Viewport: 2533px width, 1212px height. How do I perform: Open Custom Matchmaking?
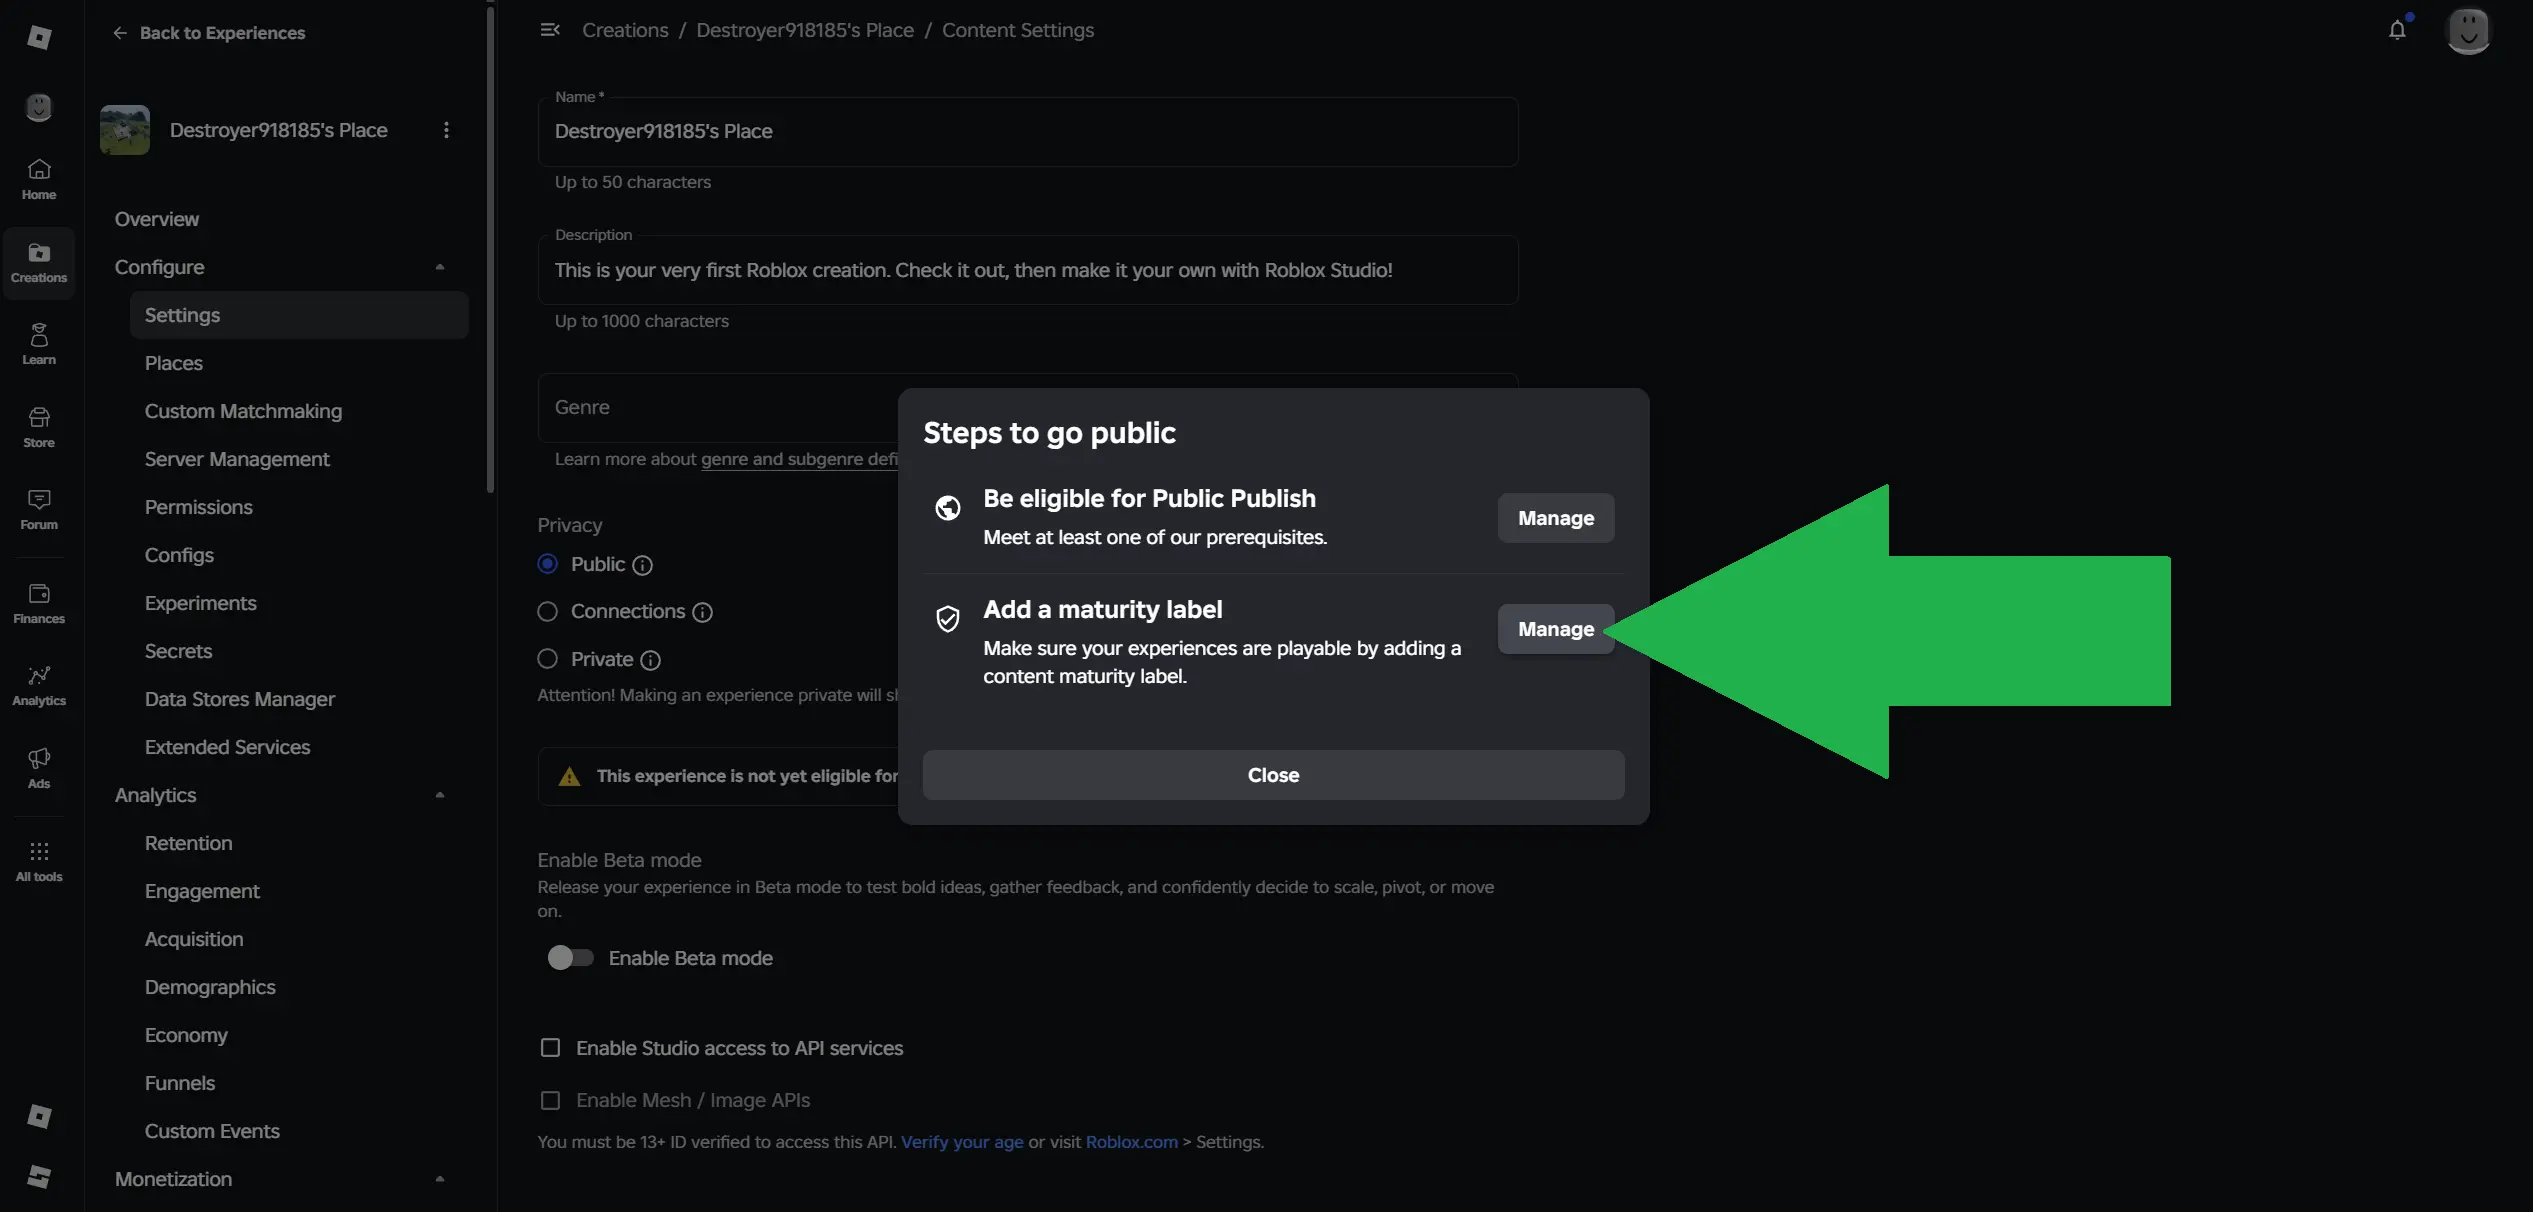[x=243, y=411]
